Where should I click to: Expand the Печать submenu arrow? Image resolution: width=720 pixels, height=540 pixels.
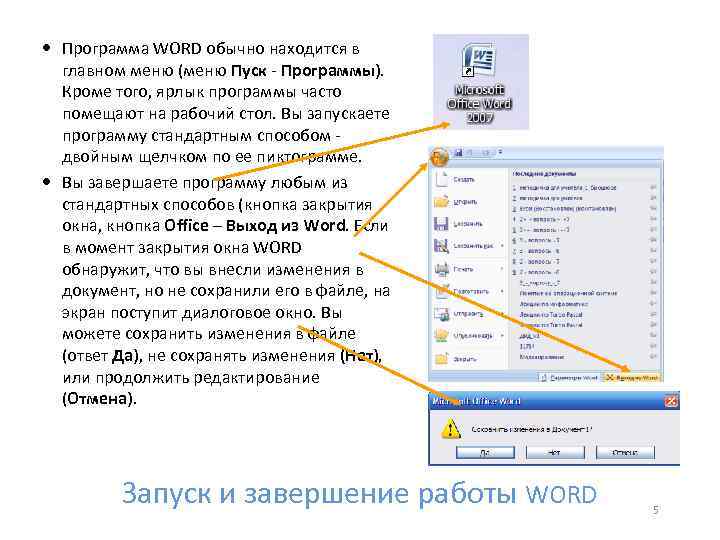tap(502, 269)
